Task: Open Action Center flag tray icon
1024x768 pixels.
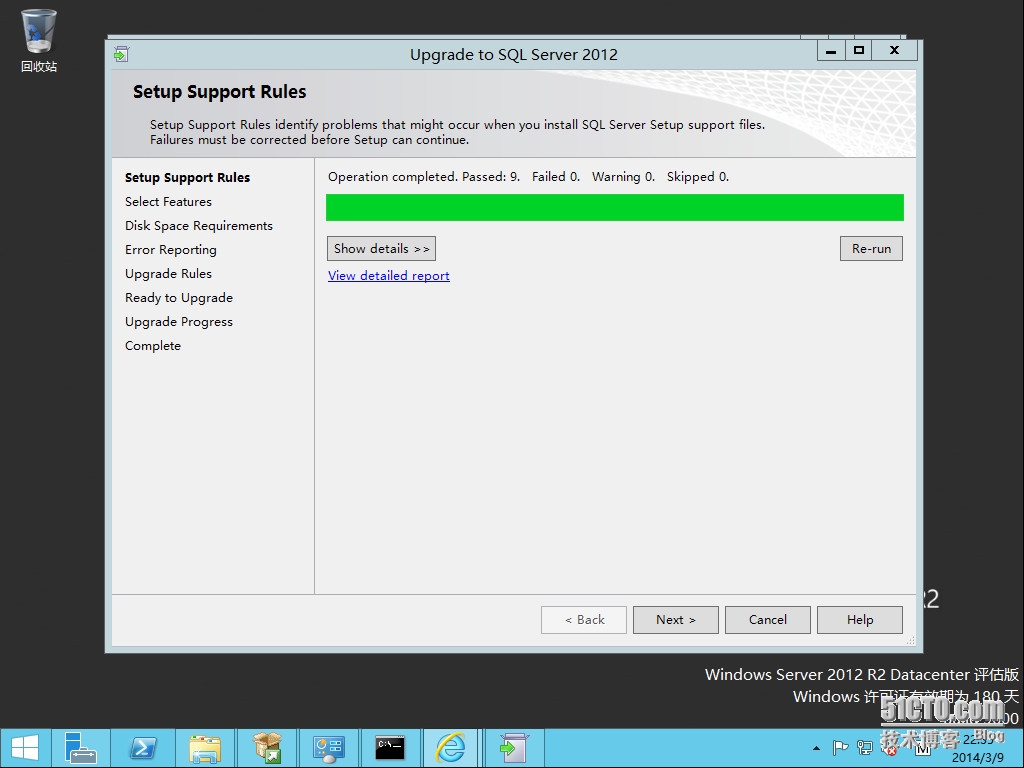Action: pos(840,748)
